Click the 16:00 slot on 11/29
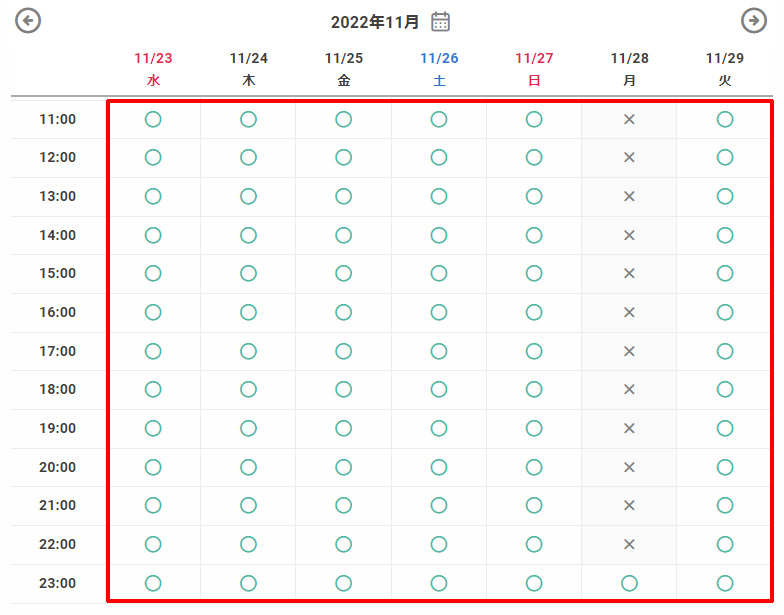The width and height of the screenshot is (784, 615). [725, 313]
